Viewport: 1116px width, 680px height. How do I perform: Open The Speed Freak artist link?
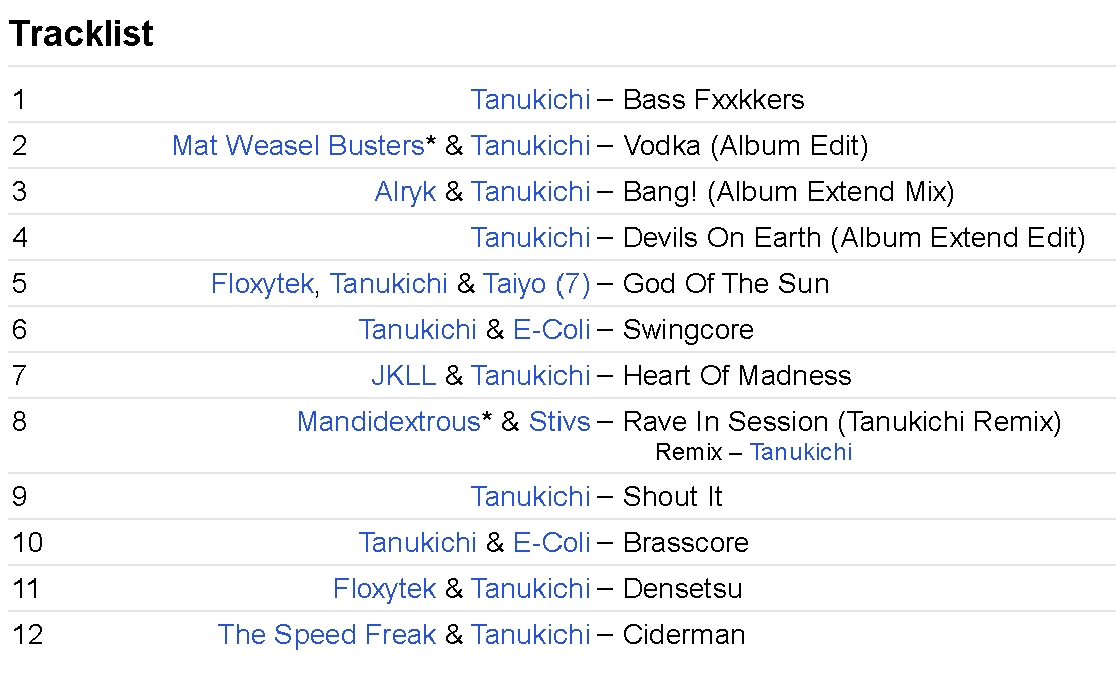coord(326,635)
